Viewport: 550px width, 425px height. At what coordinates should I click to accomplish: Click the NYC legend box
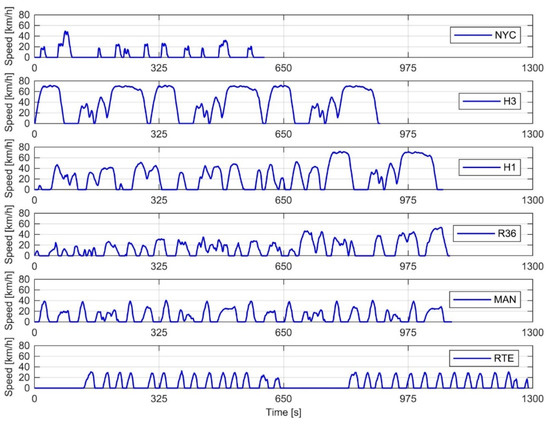(485, 35)
